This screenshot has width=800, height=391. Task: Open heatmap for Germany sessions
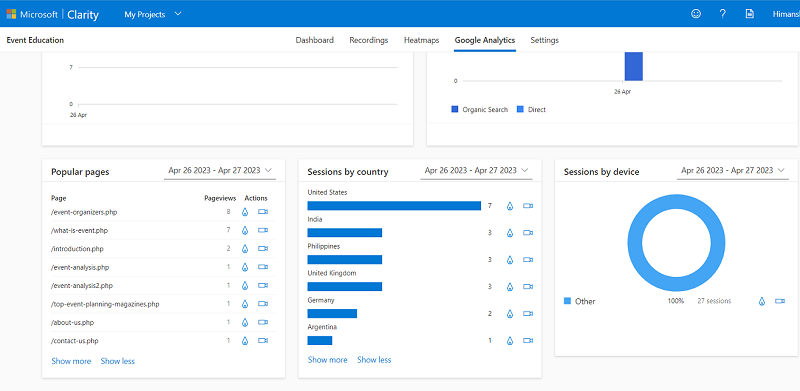pos(510,313)
